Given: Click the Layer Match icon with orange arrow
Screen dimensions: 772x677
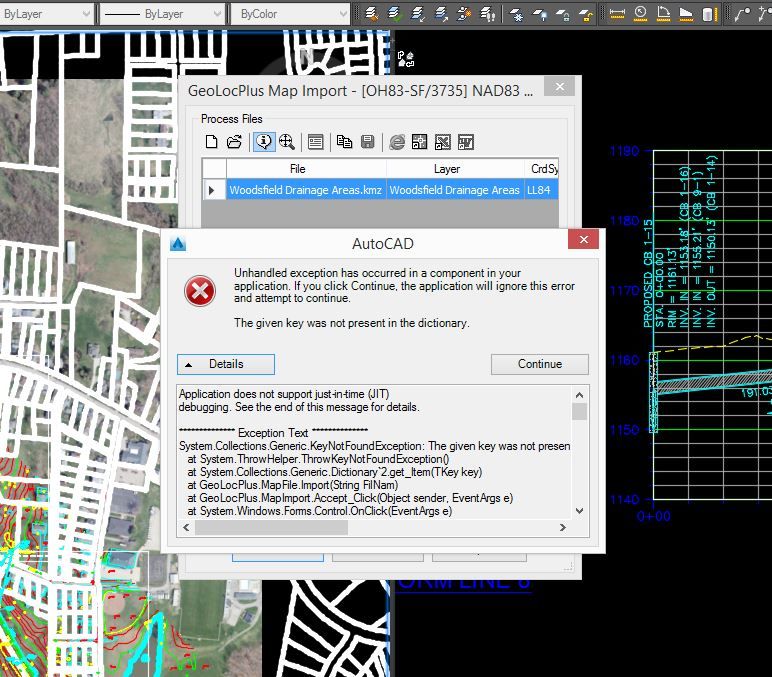Looking at the screenshot, I should point(372,14).
